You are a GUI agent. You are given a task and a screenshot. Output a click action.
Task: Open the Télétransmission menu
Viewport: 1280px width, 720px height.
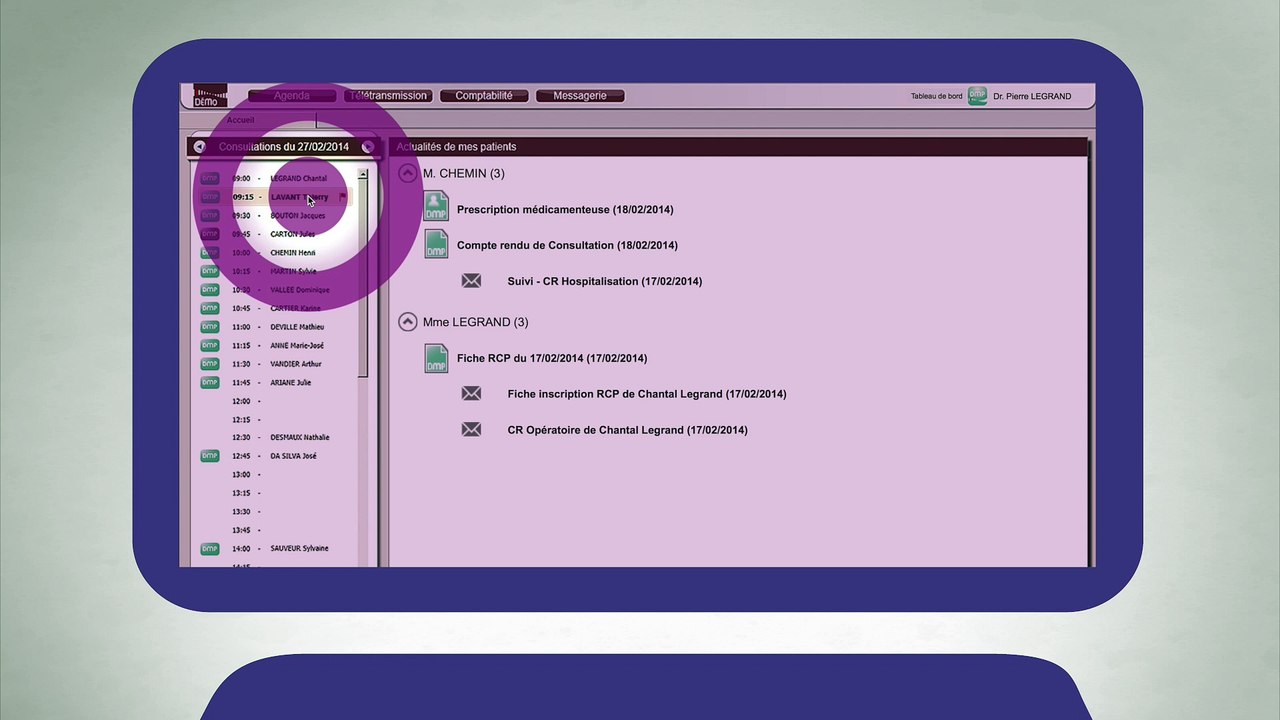[x=389, y=96]
